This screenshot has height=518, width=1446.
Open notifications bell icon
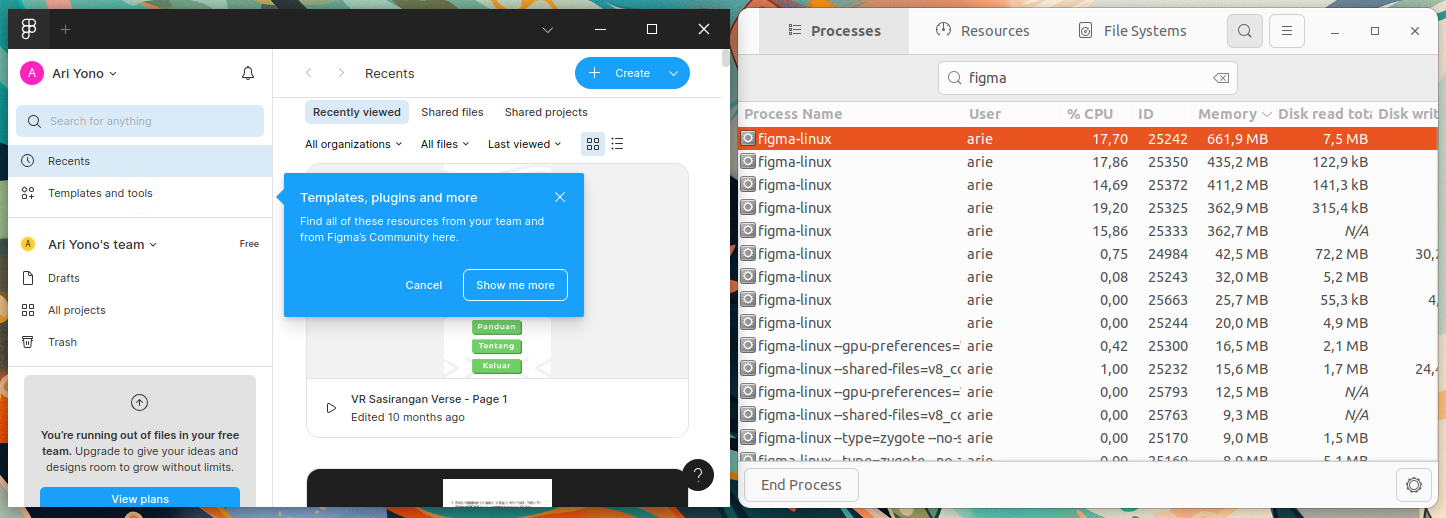tap(248, 73)
